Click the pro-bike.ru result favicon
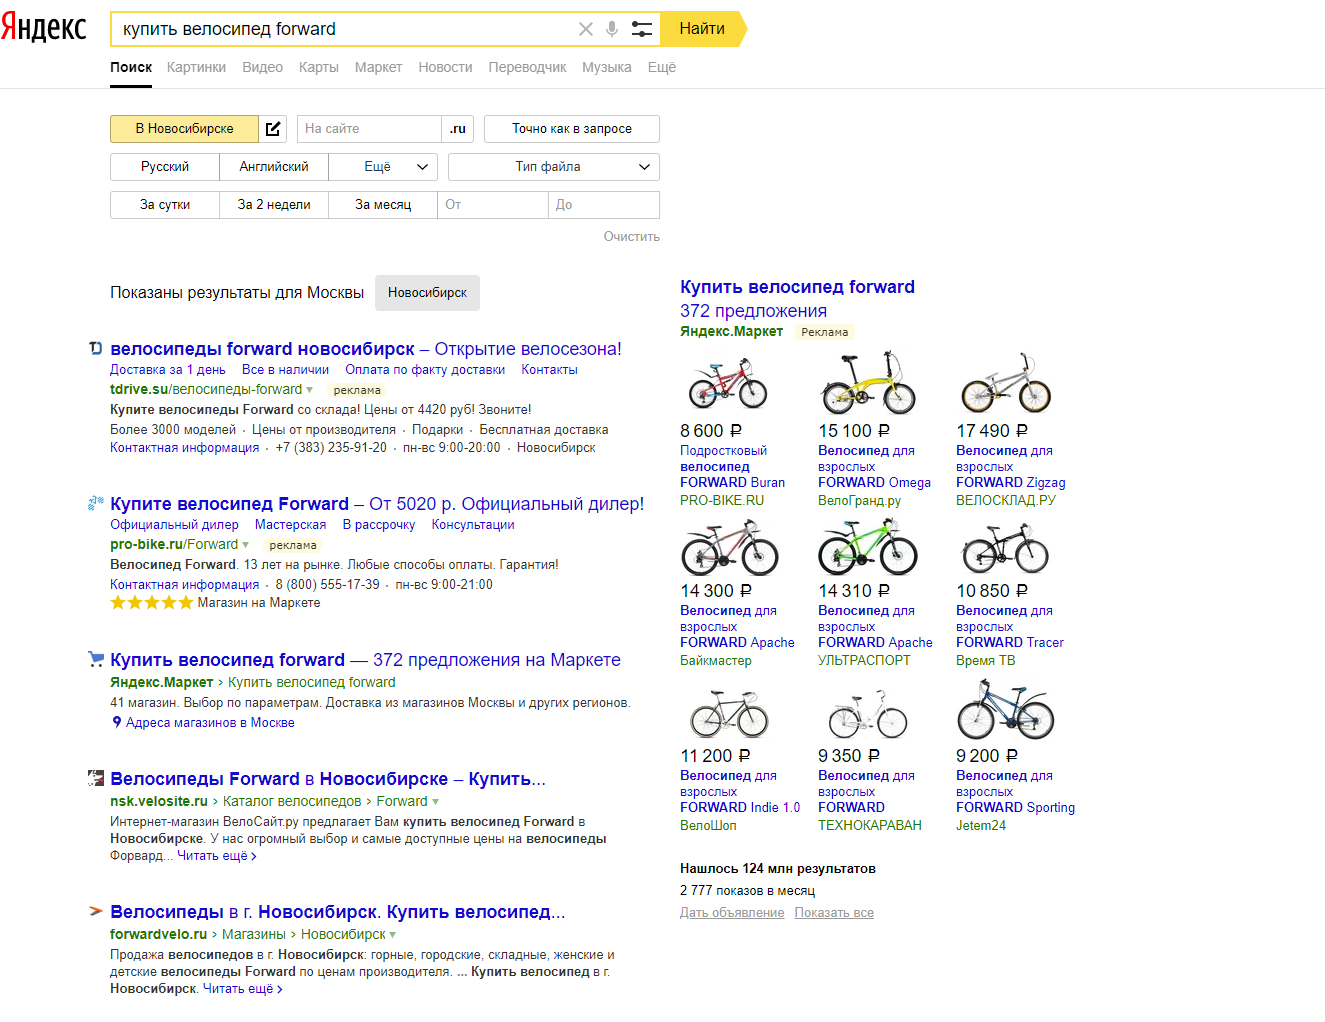Viewport: 1325px width, 1022px height. tap(96, 503)
